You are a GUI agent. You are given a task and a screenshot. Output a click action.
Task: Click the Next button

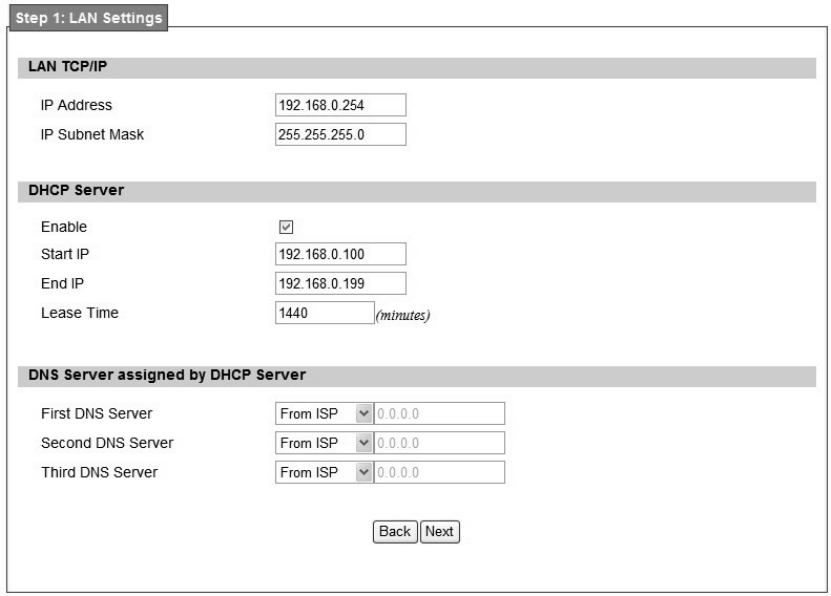click(x=439, y=531)
